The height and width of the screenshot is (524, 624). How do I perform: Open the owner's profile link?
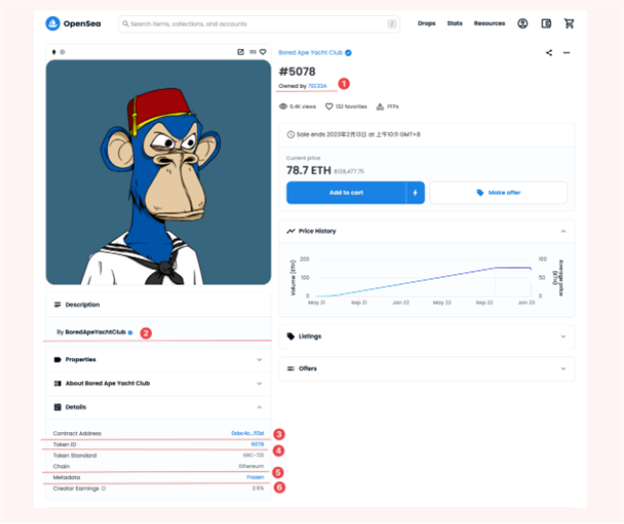317,86
